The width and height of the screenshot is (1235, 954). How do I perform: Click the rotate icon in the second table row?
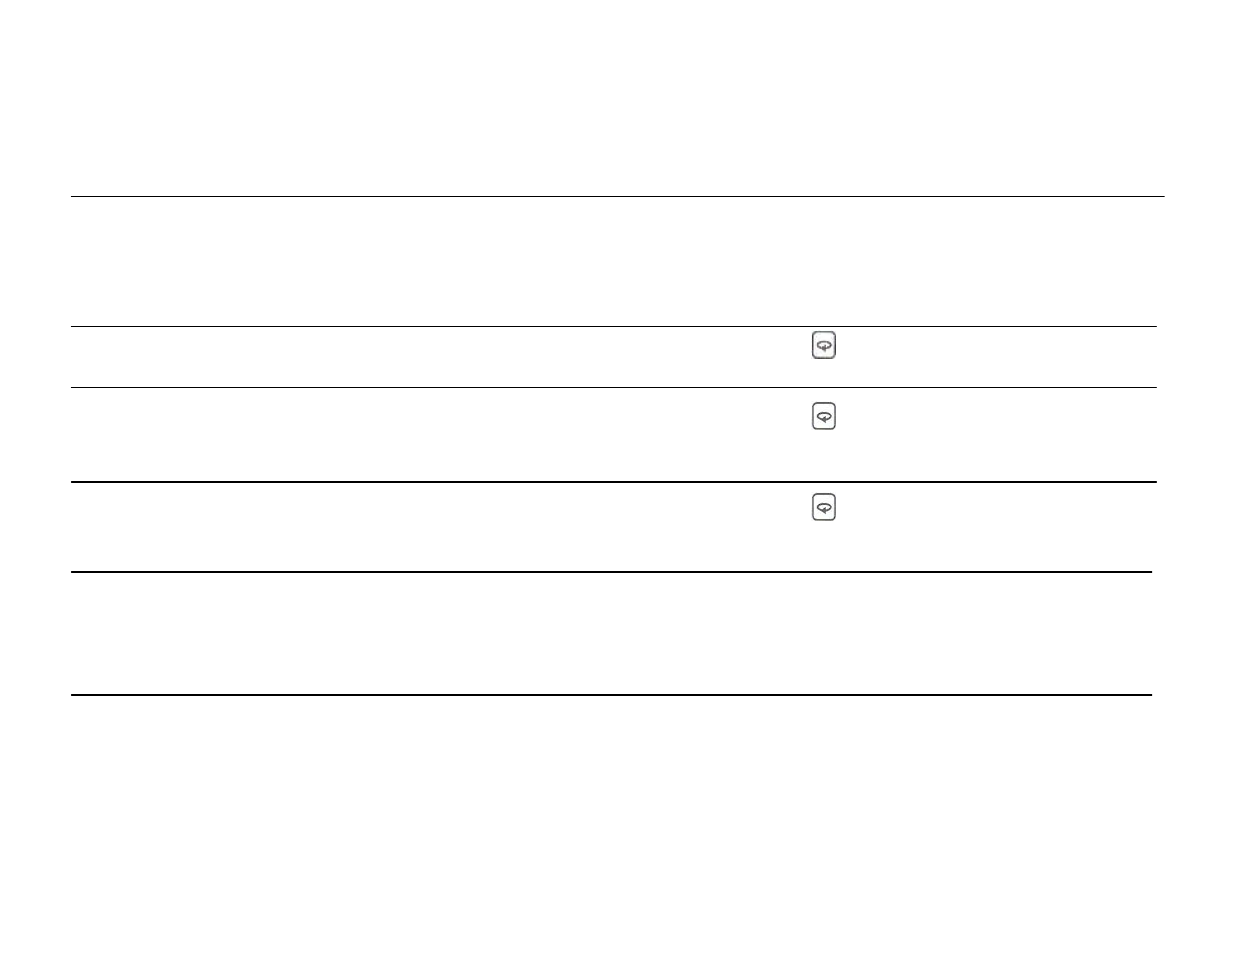pyautogui.click(x=823, y=416)
